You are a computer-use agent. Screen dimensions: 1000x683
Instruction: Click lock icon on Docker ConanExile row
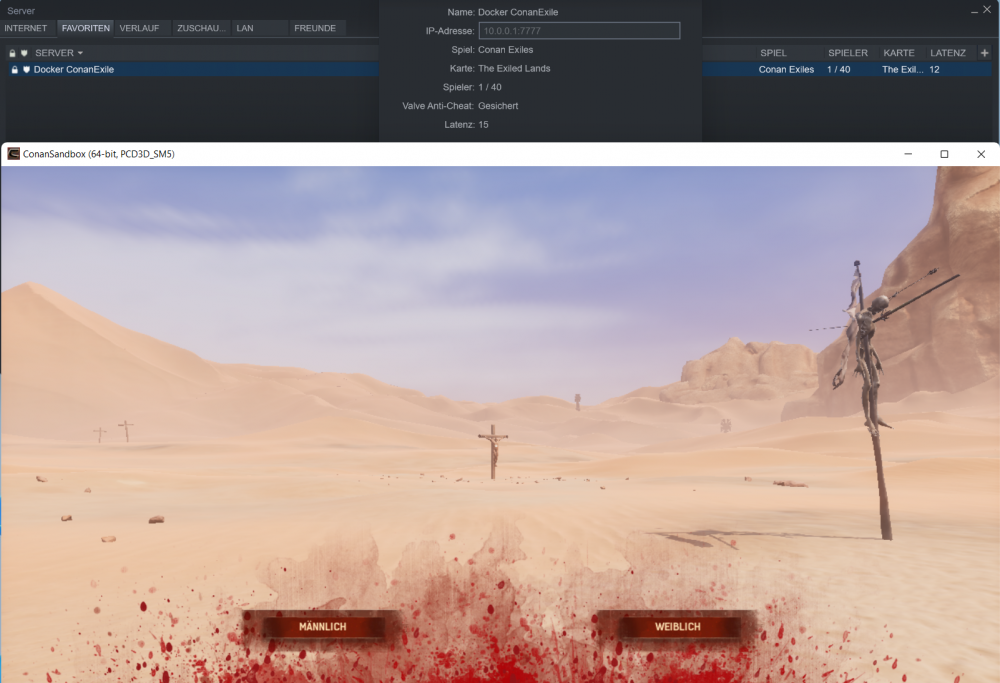pos(15,70)
